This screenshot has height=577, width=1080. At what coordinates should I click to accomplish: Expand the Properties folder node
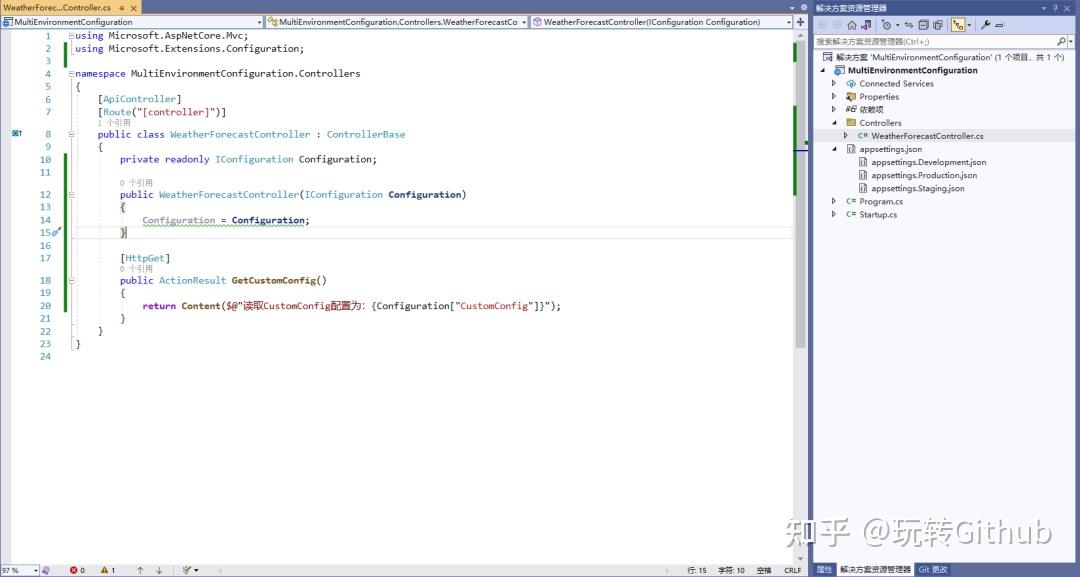(834, 96)
